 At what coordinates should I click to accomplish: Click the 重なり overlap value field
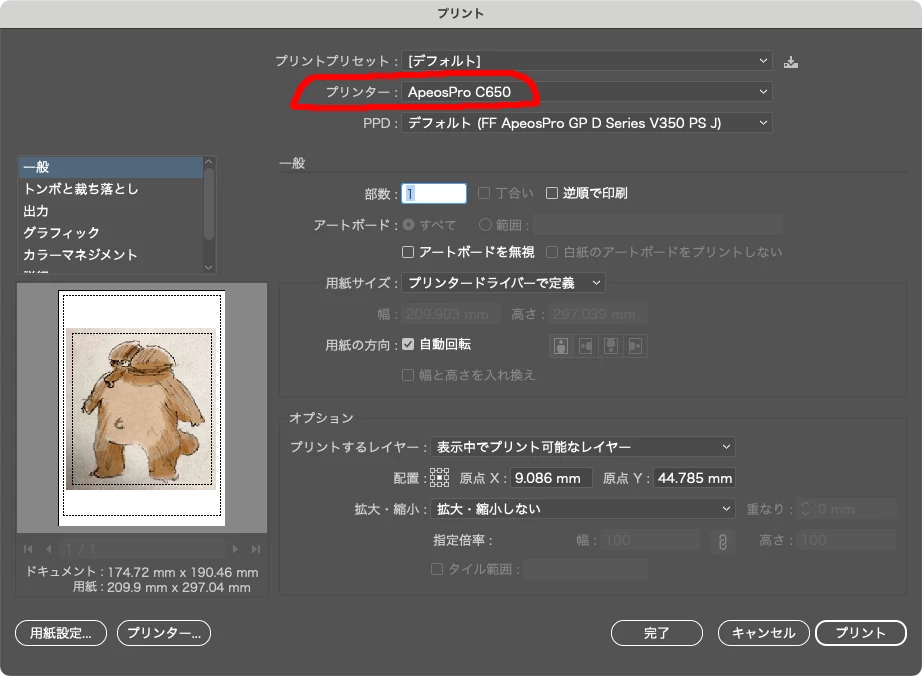click(855, 509)
